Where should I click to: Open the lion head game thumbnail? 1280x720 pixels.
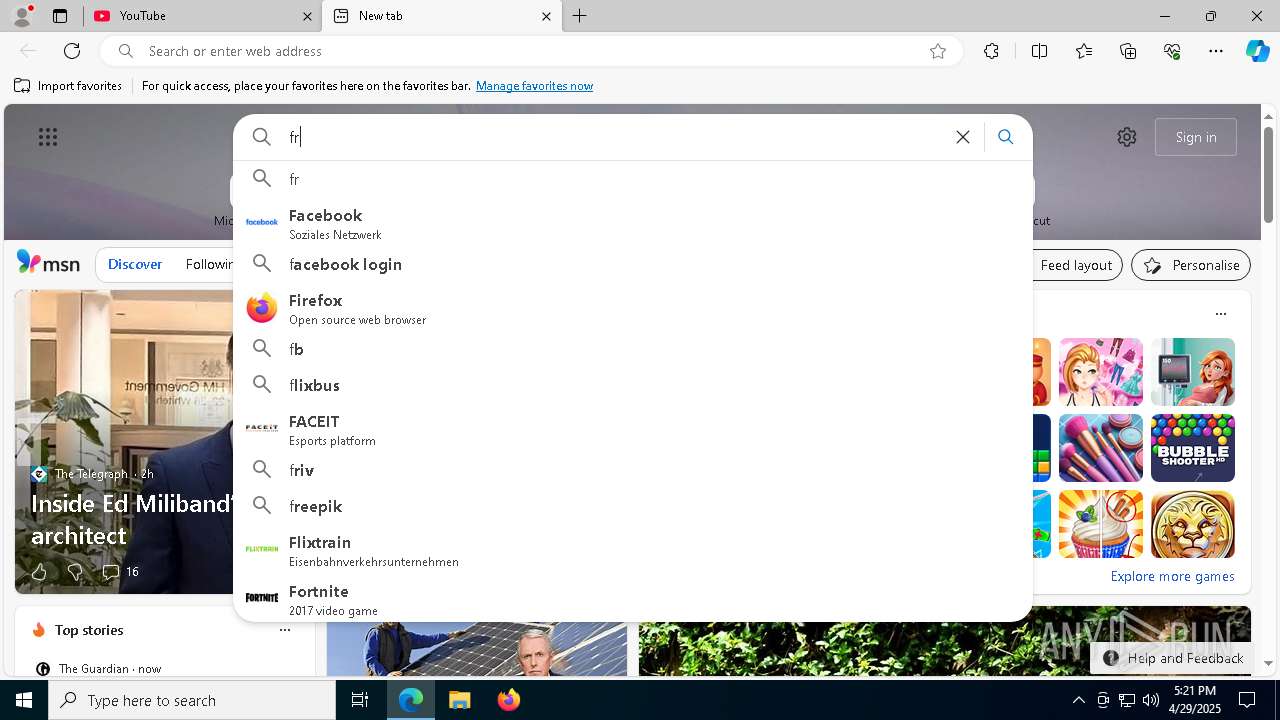pos(1193,524)
